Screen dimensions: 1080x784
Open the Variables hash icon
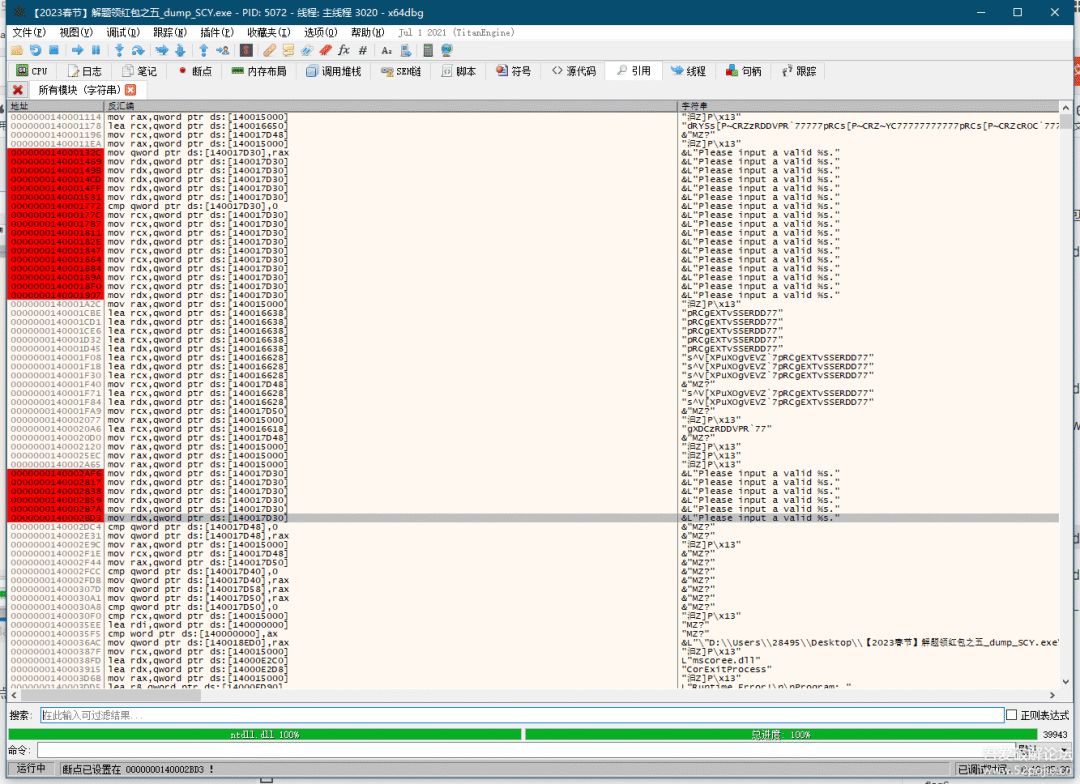[362, 50]
